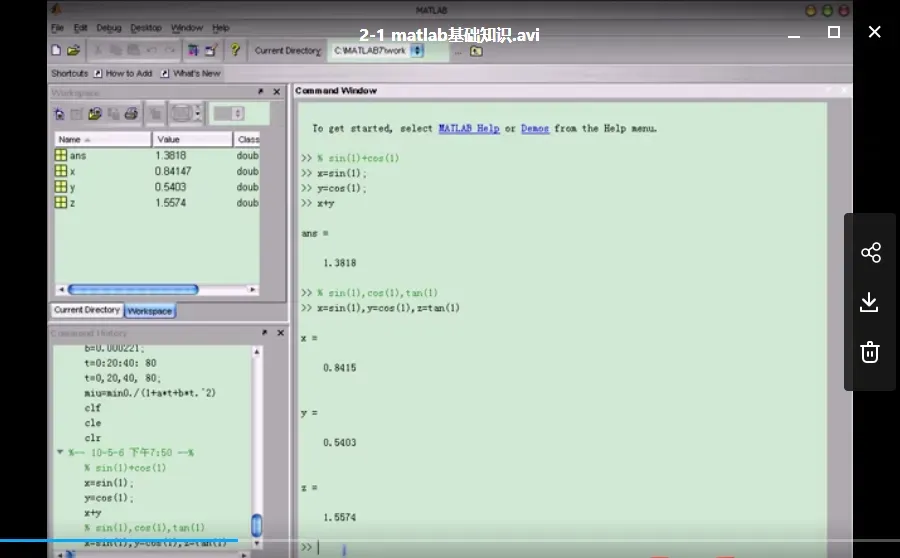
Task: Select 'clf' entry in Command History
Action: [x=92, y=408]
